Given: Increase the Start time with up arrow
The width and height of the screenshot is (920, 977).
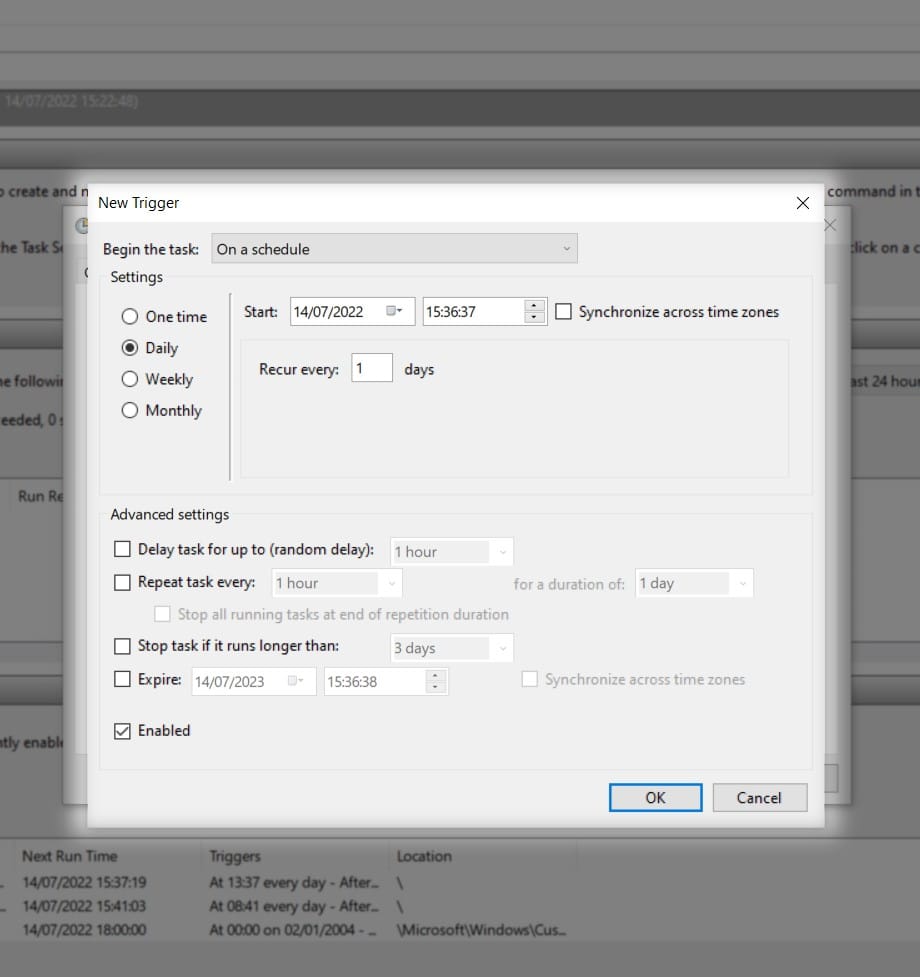Looking at the screenshot, I should coord(534,305).
